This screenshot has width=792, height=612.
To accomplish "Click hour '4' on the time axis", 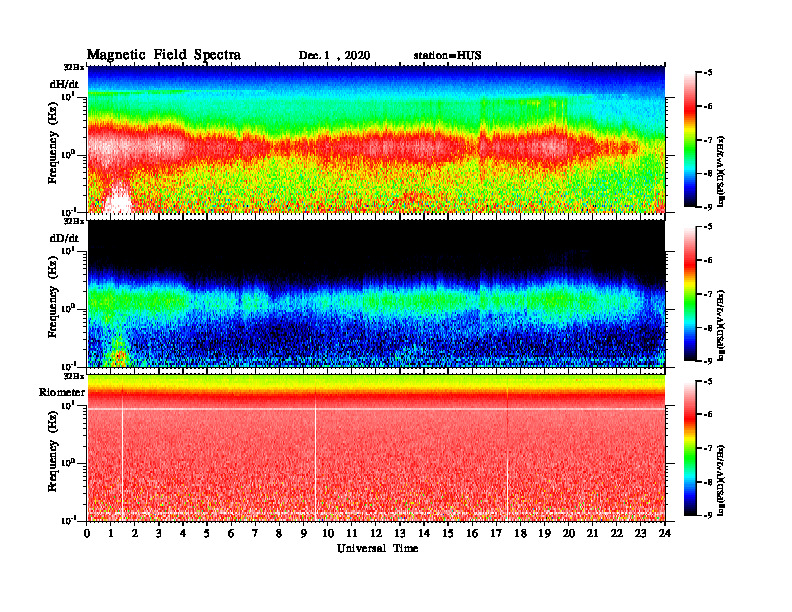I will [x=183, y=533].
